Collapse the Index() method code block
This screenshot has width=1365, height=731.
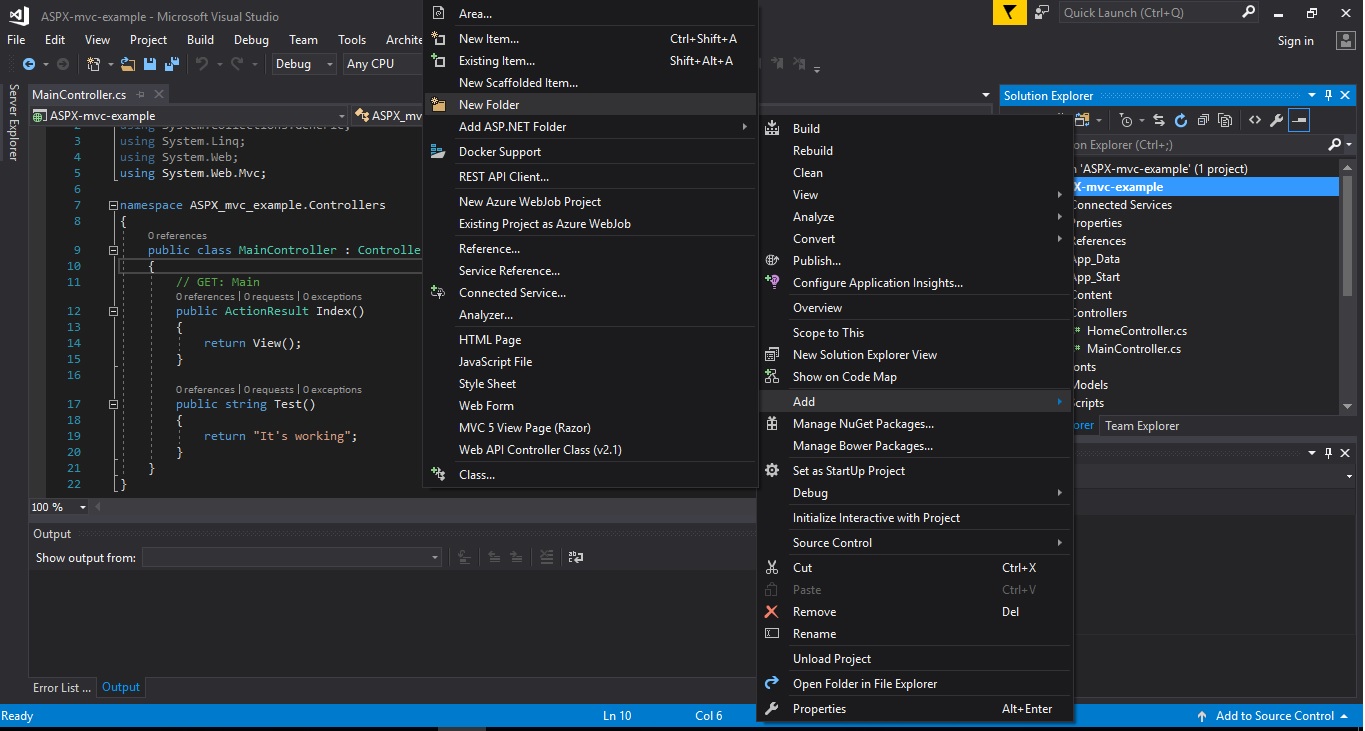pyautogui.click(x=113, y=311)
